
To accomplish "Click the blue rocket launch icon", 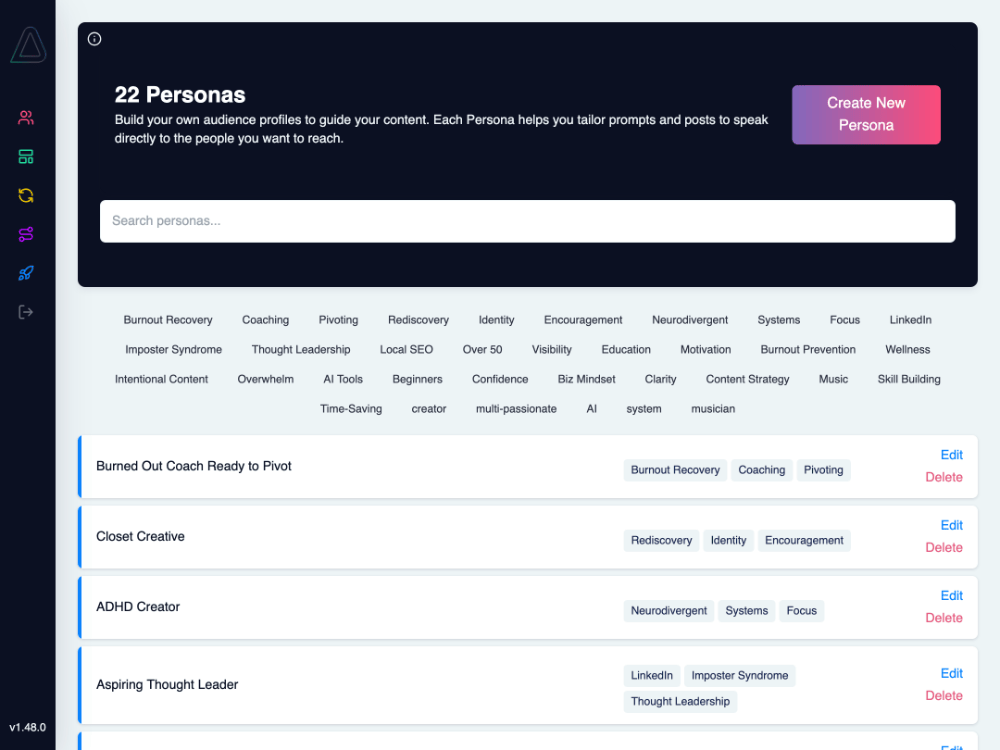I will click(x=26, y=273).
